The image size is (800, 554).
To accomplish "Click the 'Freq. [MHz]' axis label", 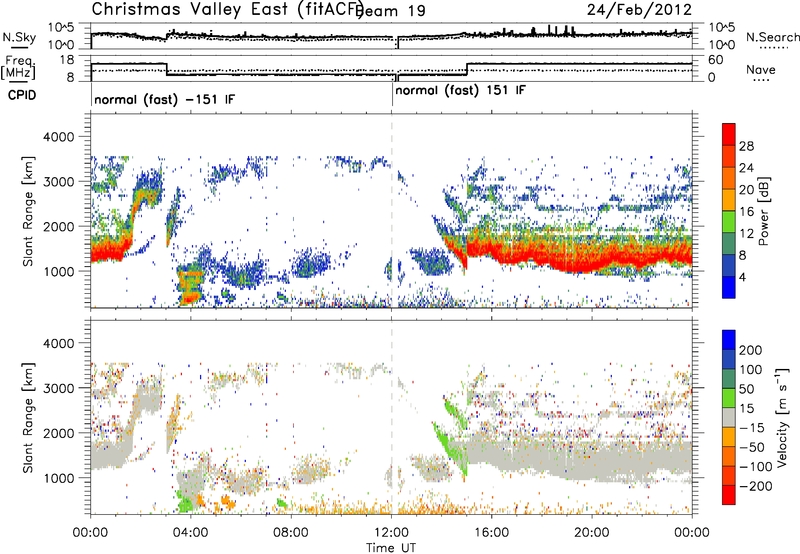I will tap(18, 67).
